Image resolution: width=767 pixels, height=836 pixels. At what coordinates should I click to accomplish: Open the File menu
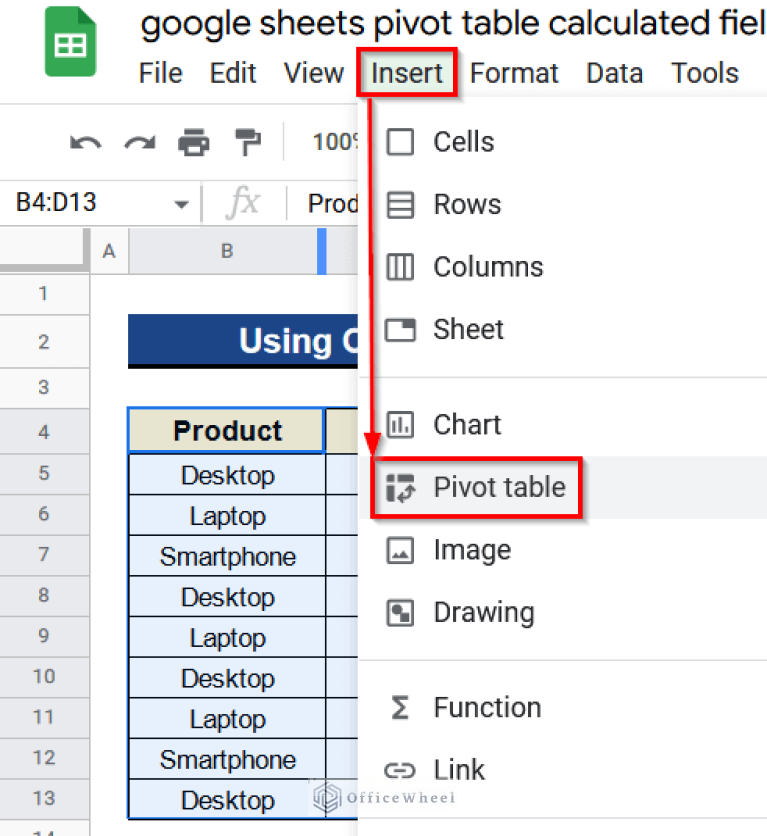coord(160,73)
